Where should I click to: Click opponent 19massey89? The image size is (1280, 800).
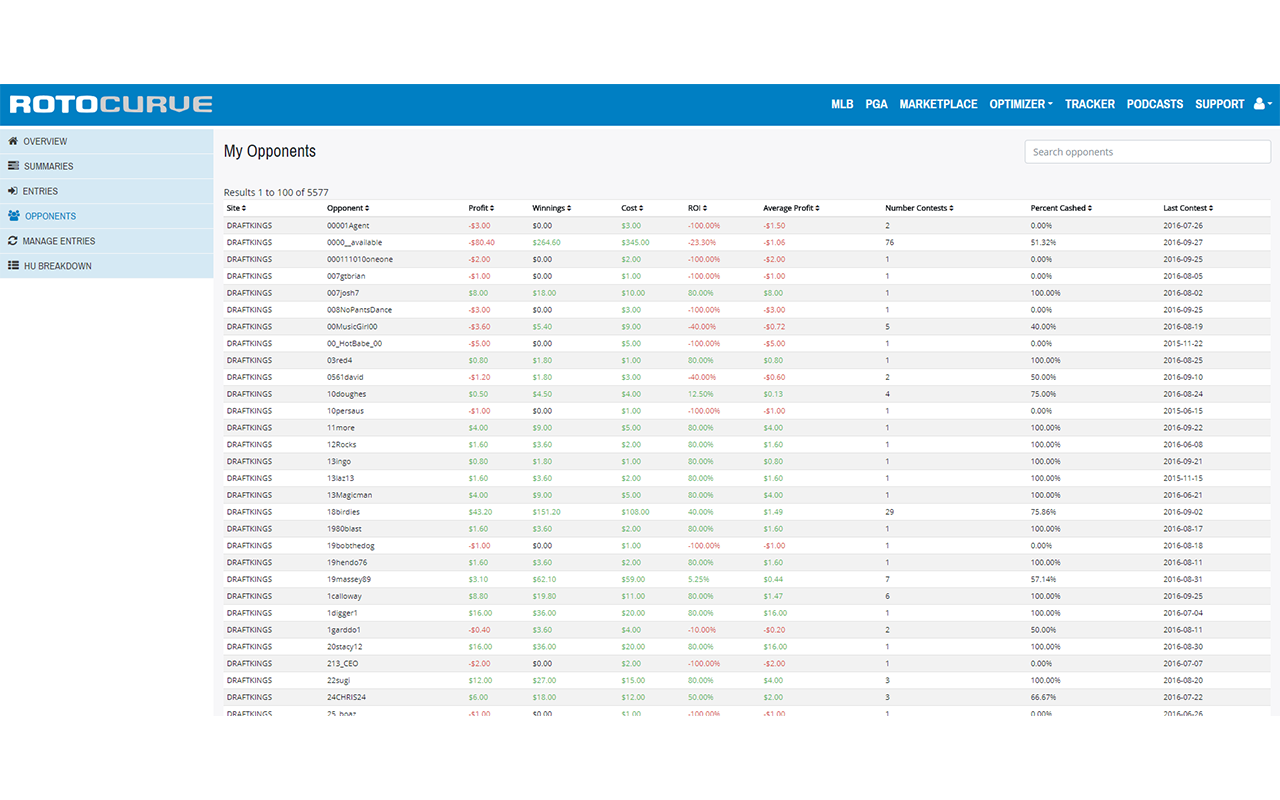(349, 580)
